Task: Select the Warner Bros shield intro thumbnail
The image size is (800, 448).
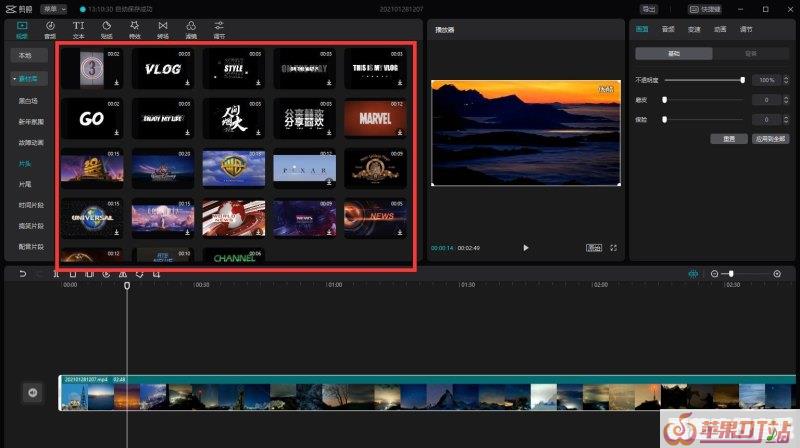Action: (234, 168)
